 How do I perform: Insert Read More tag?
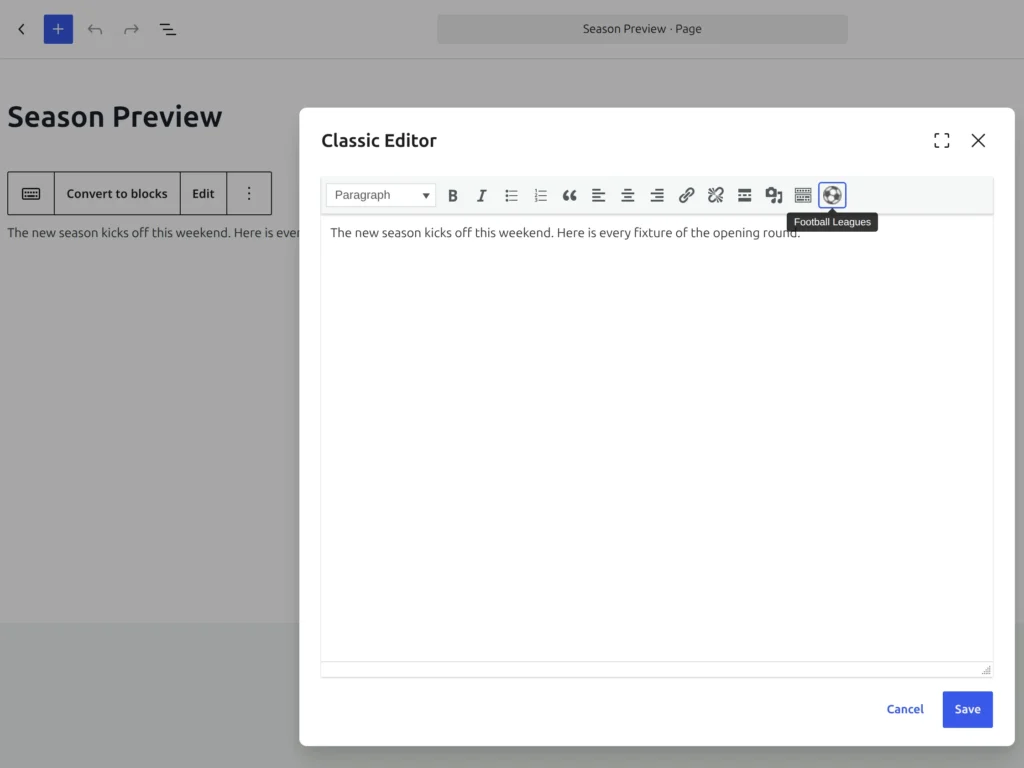point(744,195)
